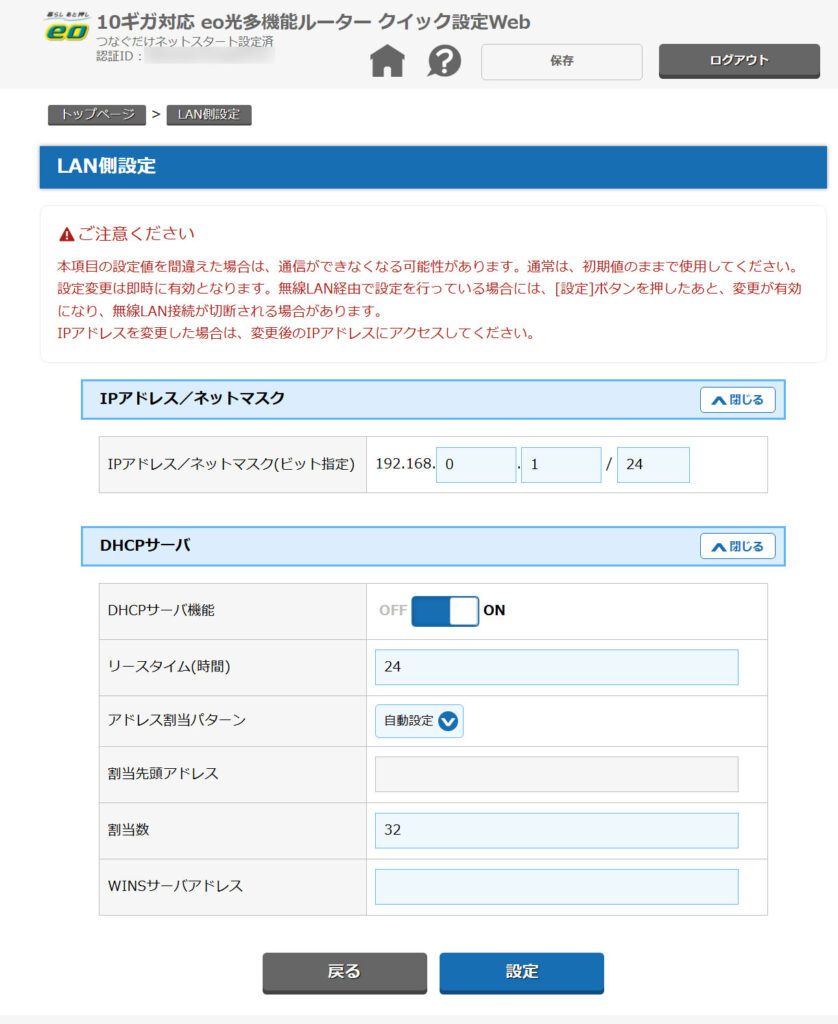This screenshot has height=1024, width=838.
Task: Click the 戻る back button
Action: pyautogui.click(x=344, y=972)
